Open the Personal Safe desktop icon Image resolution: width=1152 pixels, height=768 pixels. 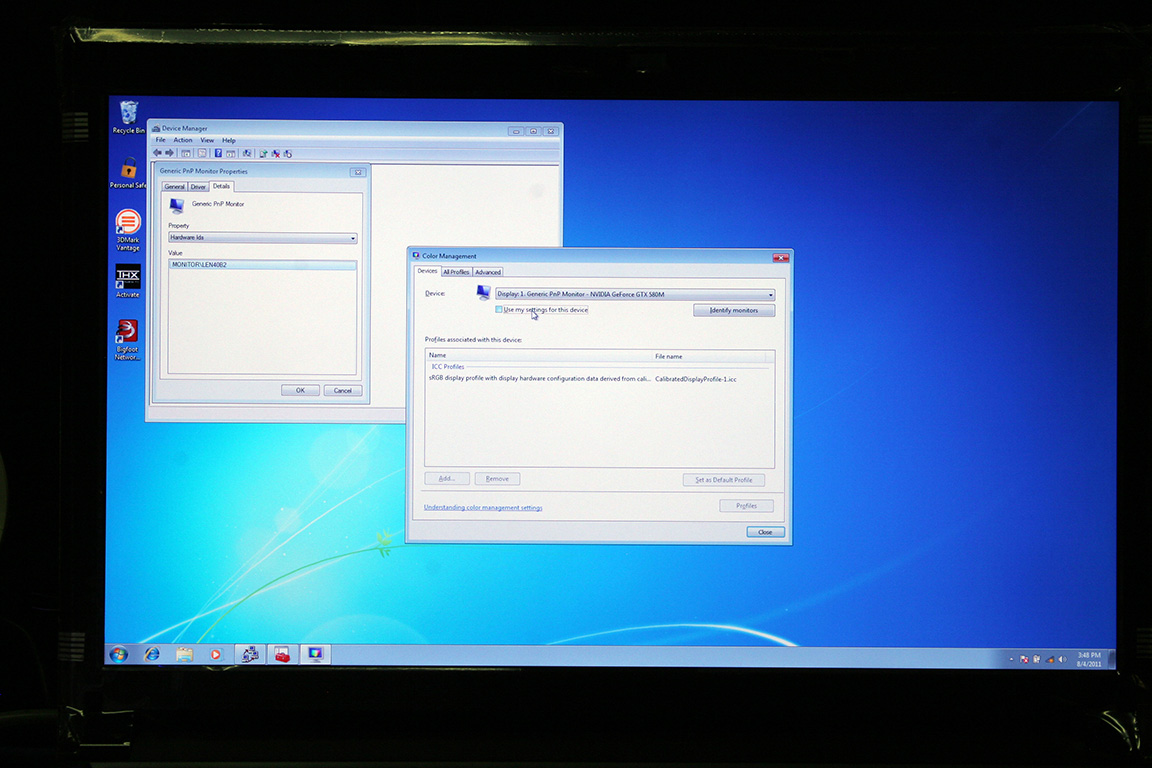(129, 173)
